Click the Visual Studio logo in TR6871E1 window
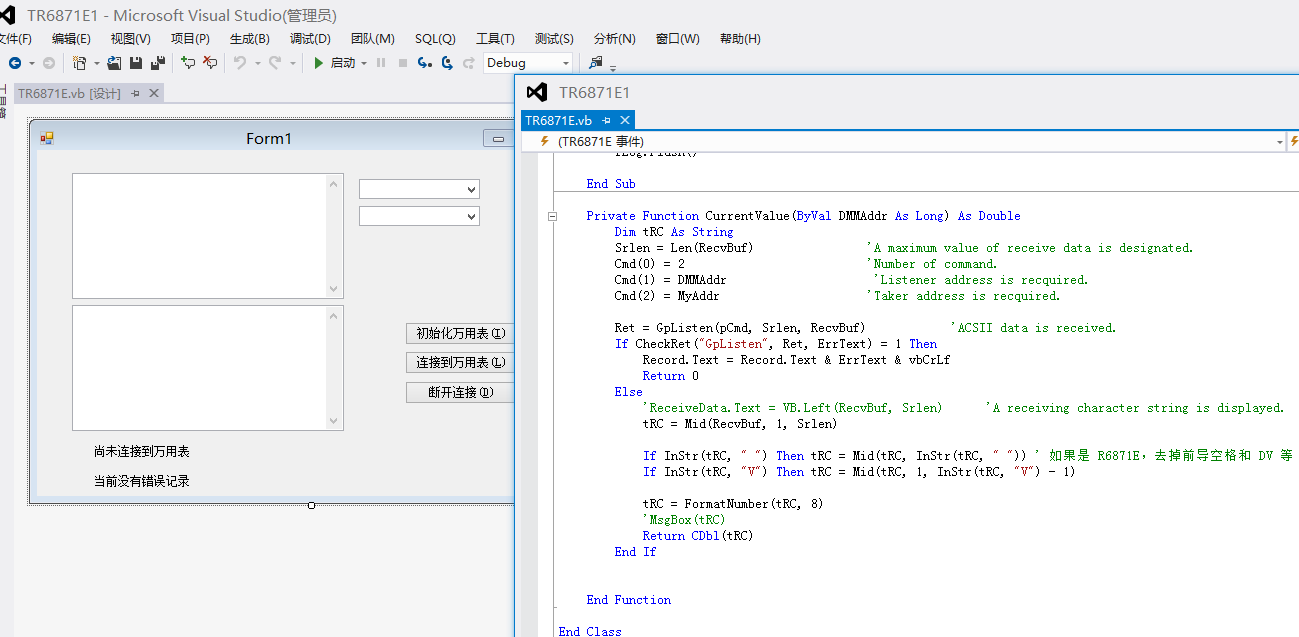 (536, 92)
